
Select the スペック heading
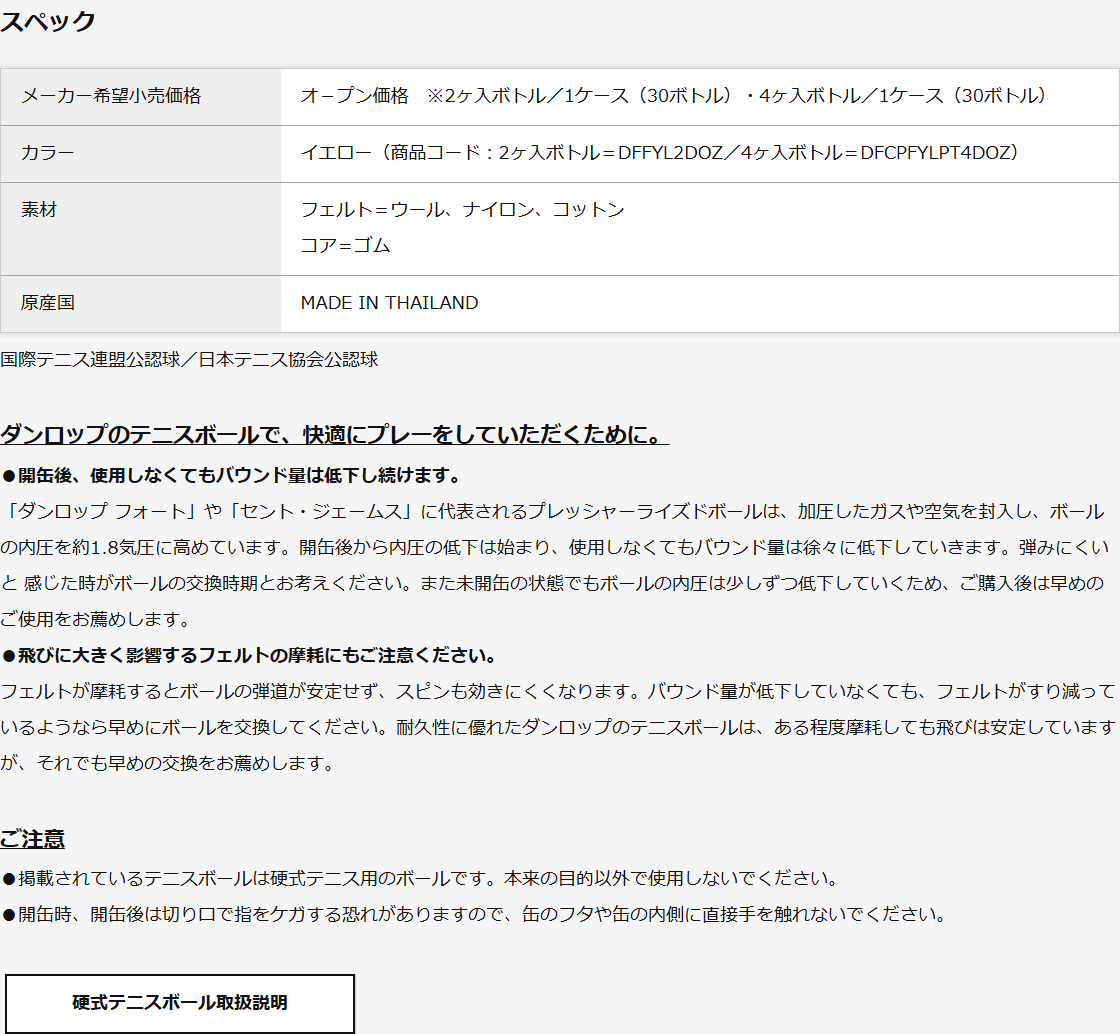pos(48,21)
